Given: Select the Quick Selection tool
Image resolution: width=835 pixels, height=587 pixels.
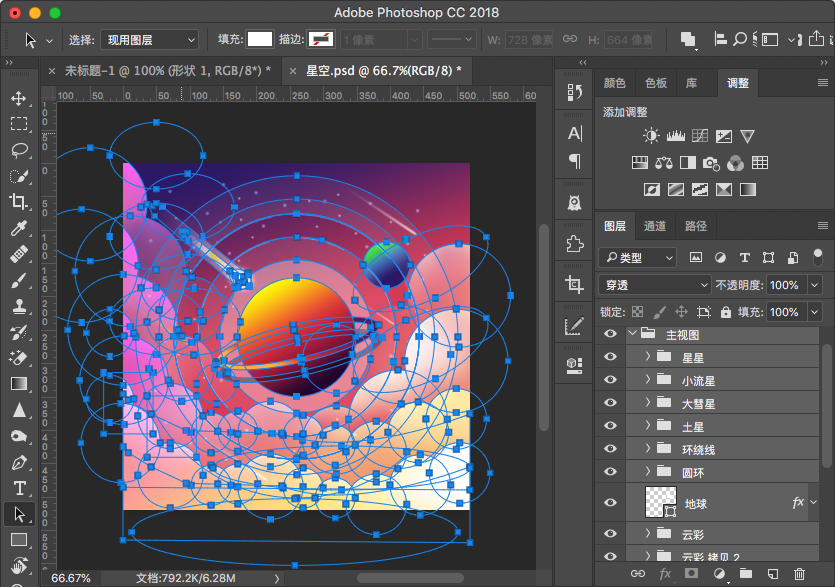Looking at the screenshot, I should pos(19,176).
